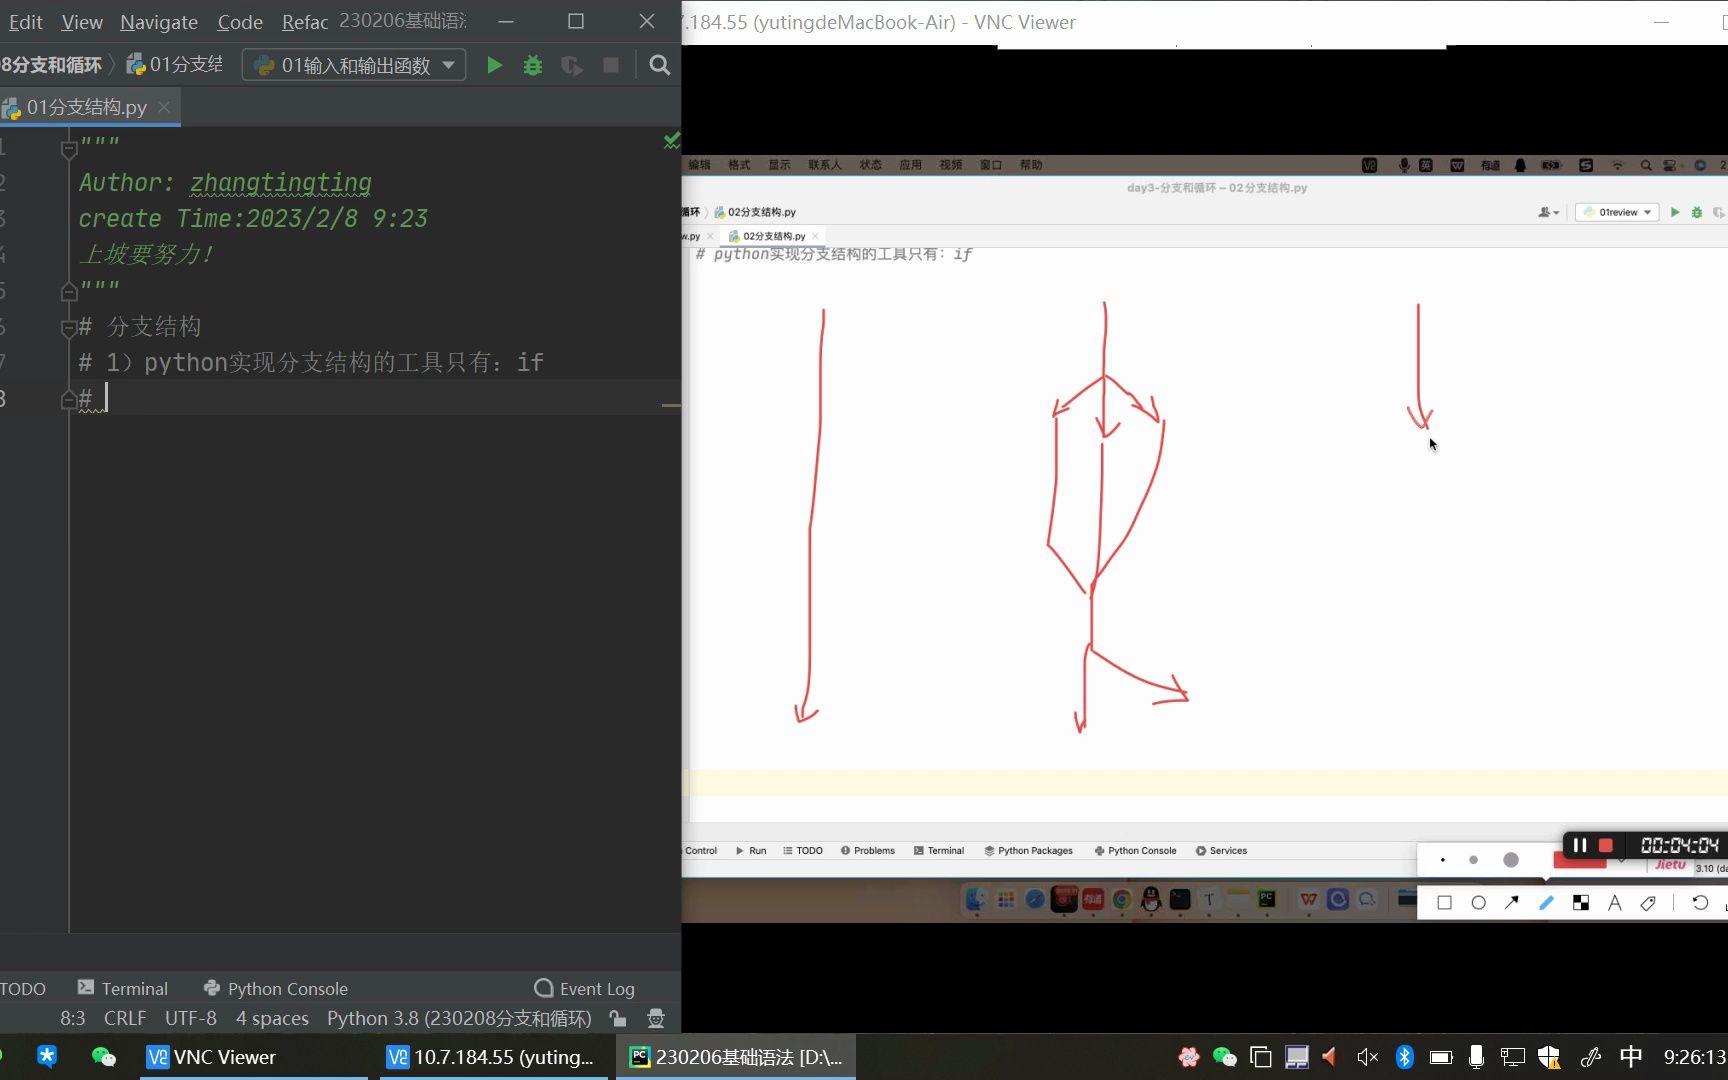This screenshot has width=1728, height=1080.
Task: Start debugging with the bug icon
Action: tap(532, 64)
